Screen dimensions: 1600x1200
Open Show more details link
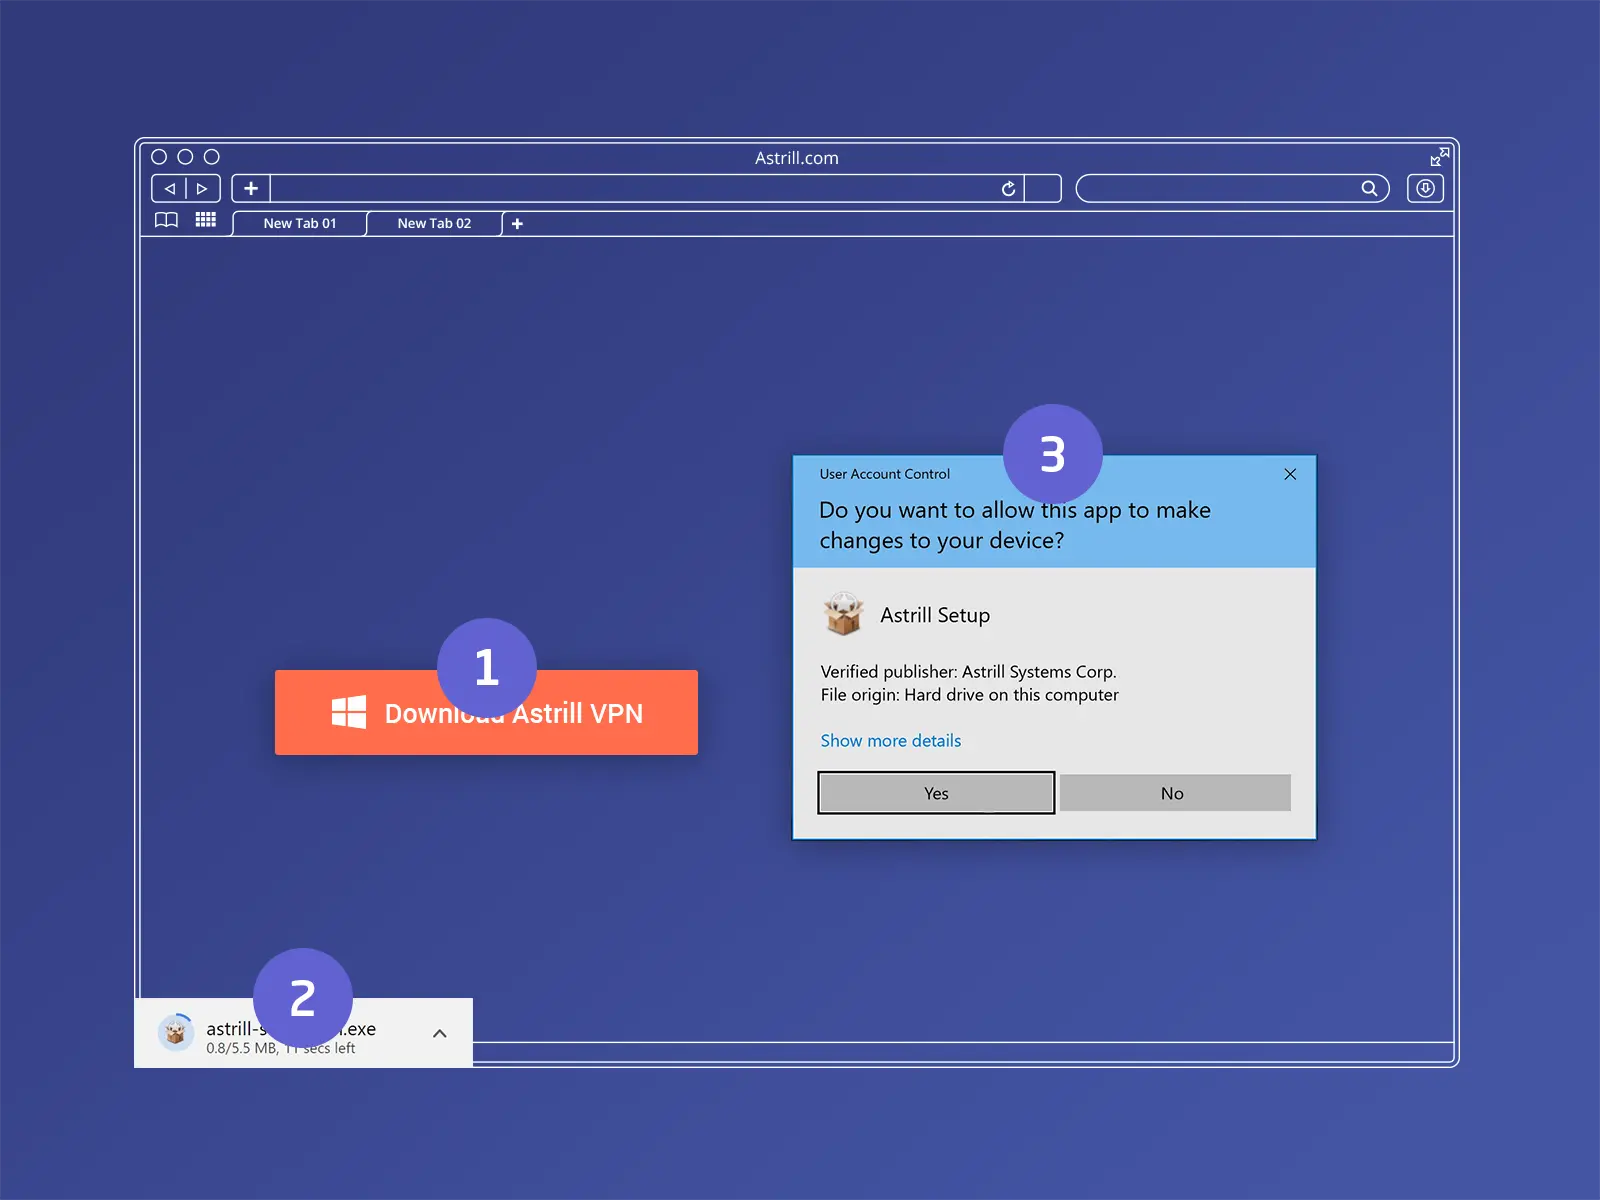point(891,741)
